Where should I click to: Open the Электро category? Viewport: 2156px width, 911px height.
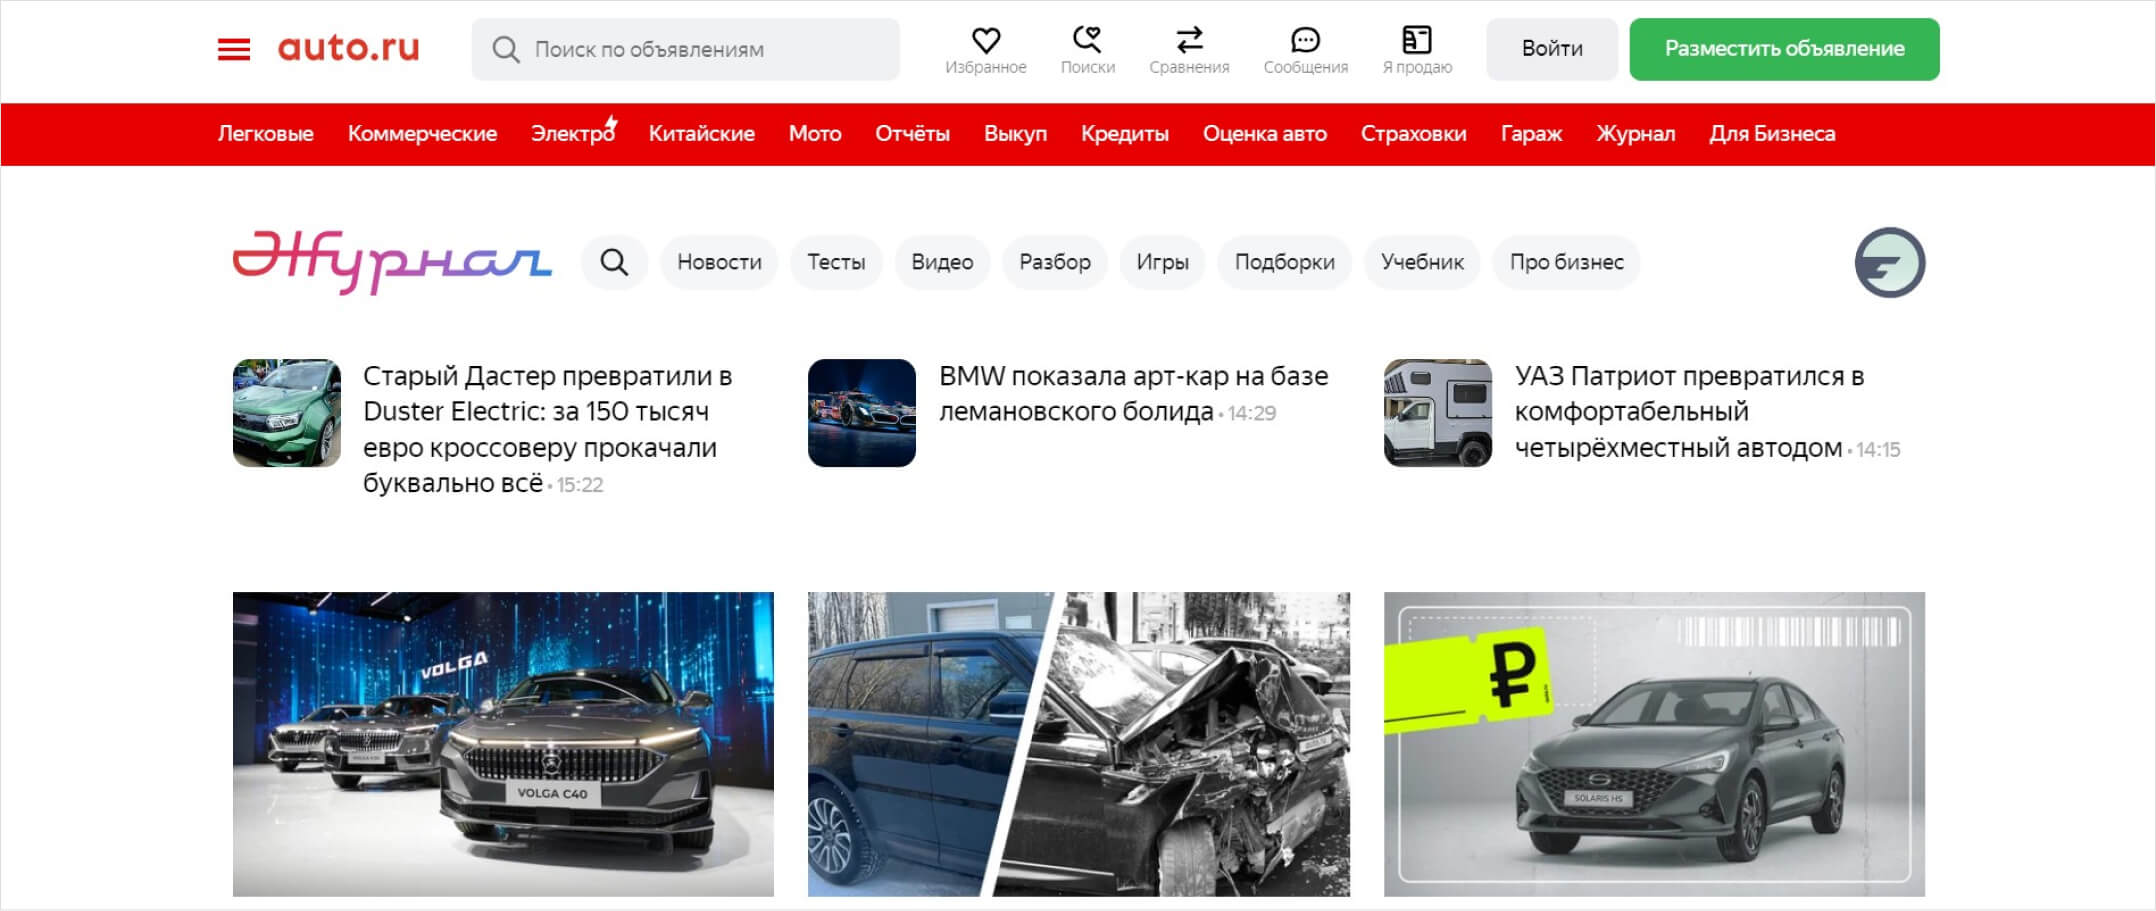570,133
